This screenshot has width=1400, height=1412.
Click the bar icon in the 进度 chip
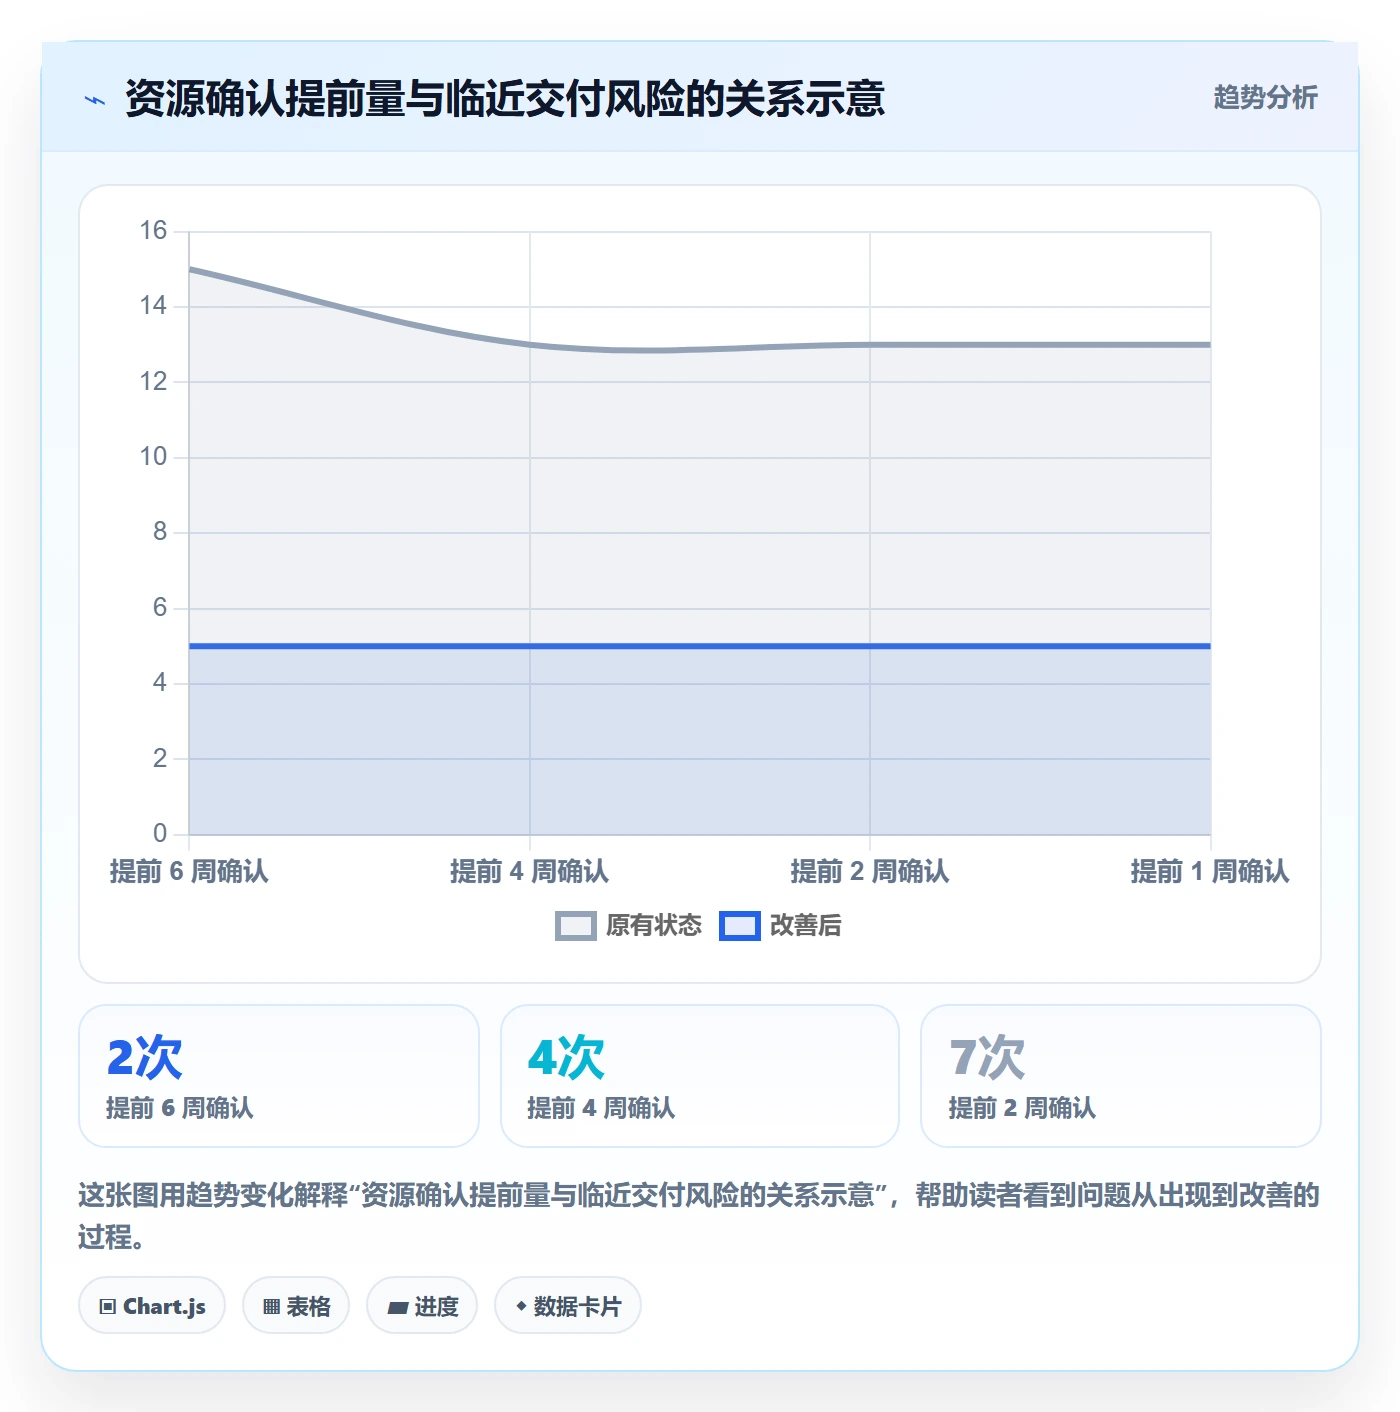click(398, 1307)
